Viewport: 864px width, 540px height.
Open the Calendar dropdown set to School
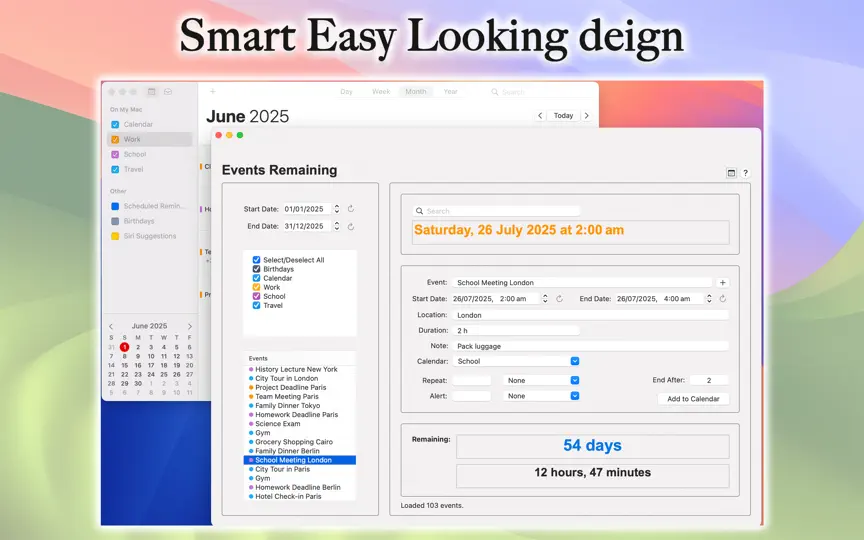[516, 361]
